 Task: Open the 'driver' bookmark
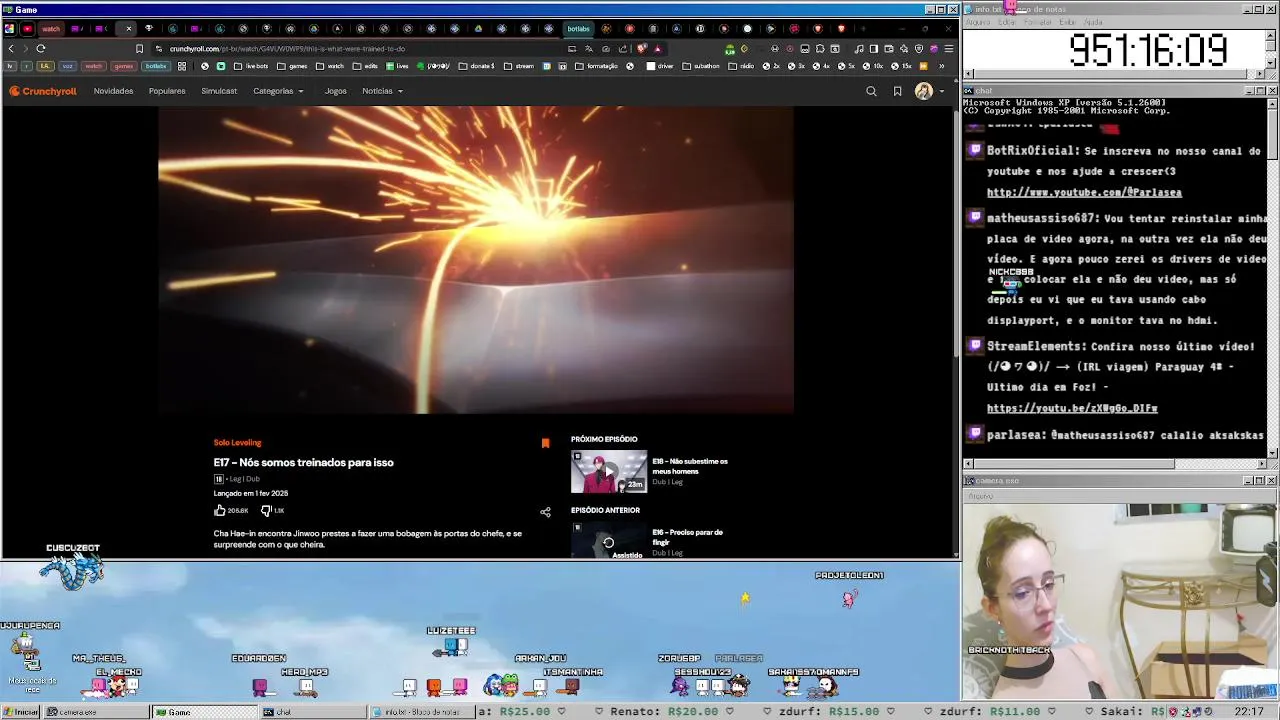coord(660,66)
